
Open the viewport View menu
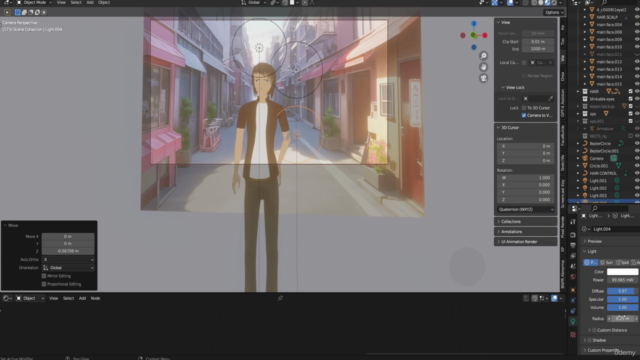pyautogui.click(x=61, y=2)
